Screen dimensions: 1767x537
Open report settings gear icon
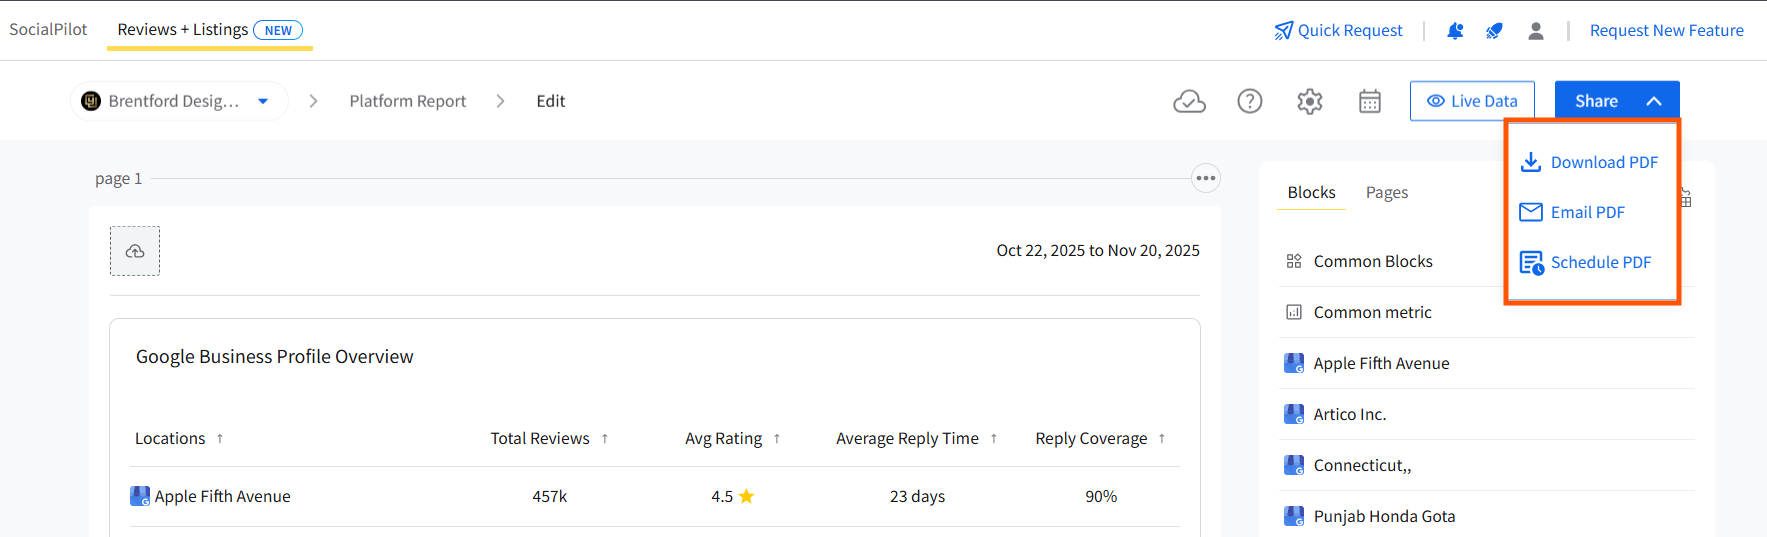(x=1310, y=101)
